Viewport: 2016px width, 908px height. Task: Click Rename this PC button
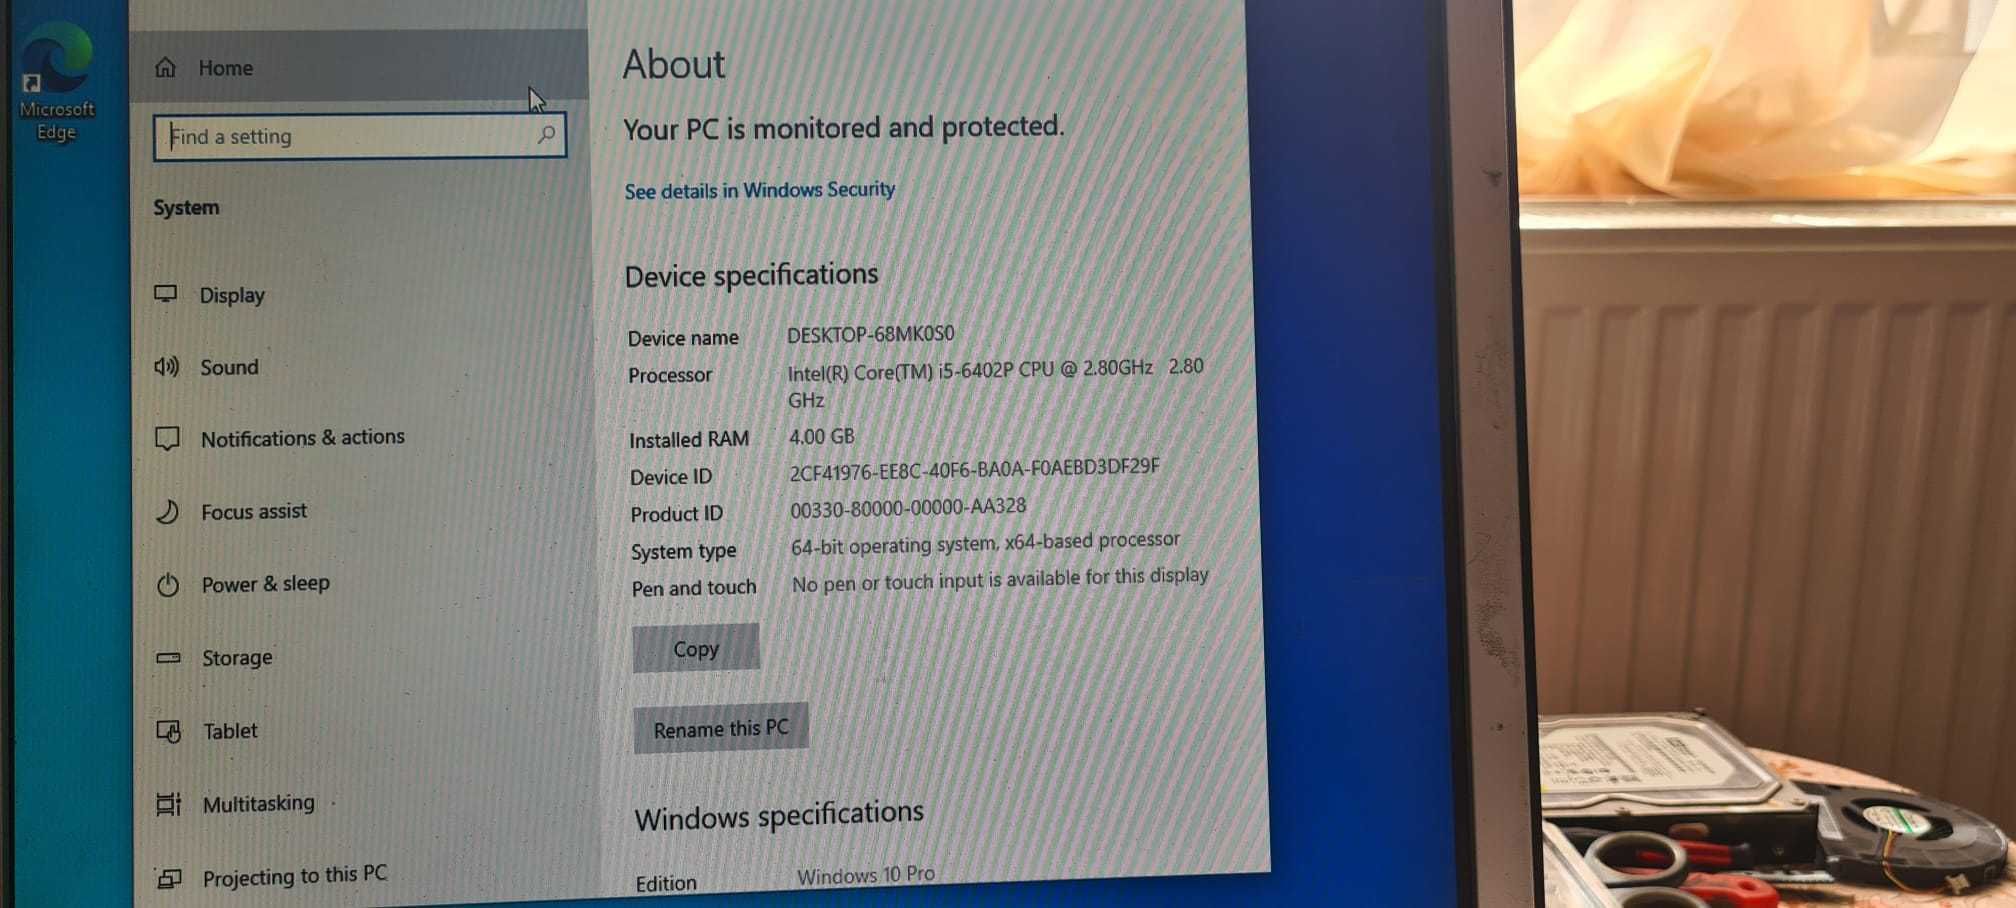[x=721, y=728]
